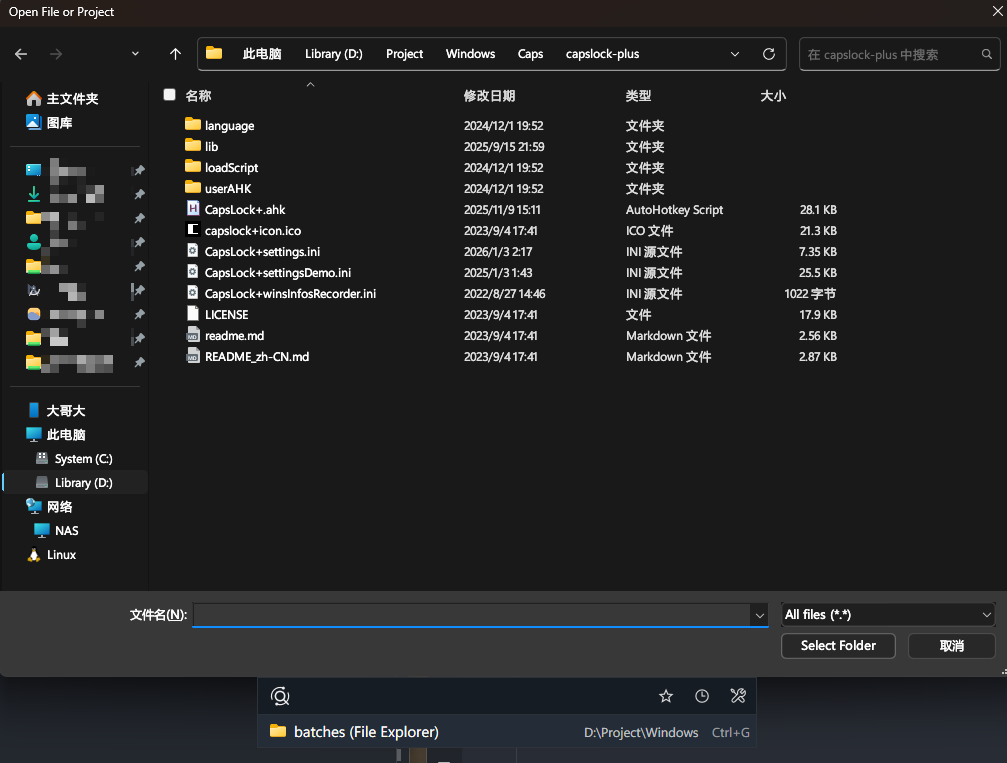Select System (C:) drive in sidebar
Screen dimensions: 1007x763
coord(83,459)
